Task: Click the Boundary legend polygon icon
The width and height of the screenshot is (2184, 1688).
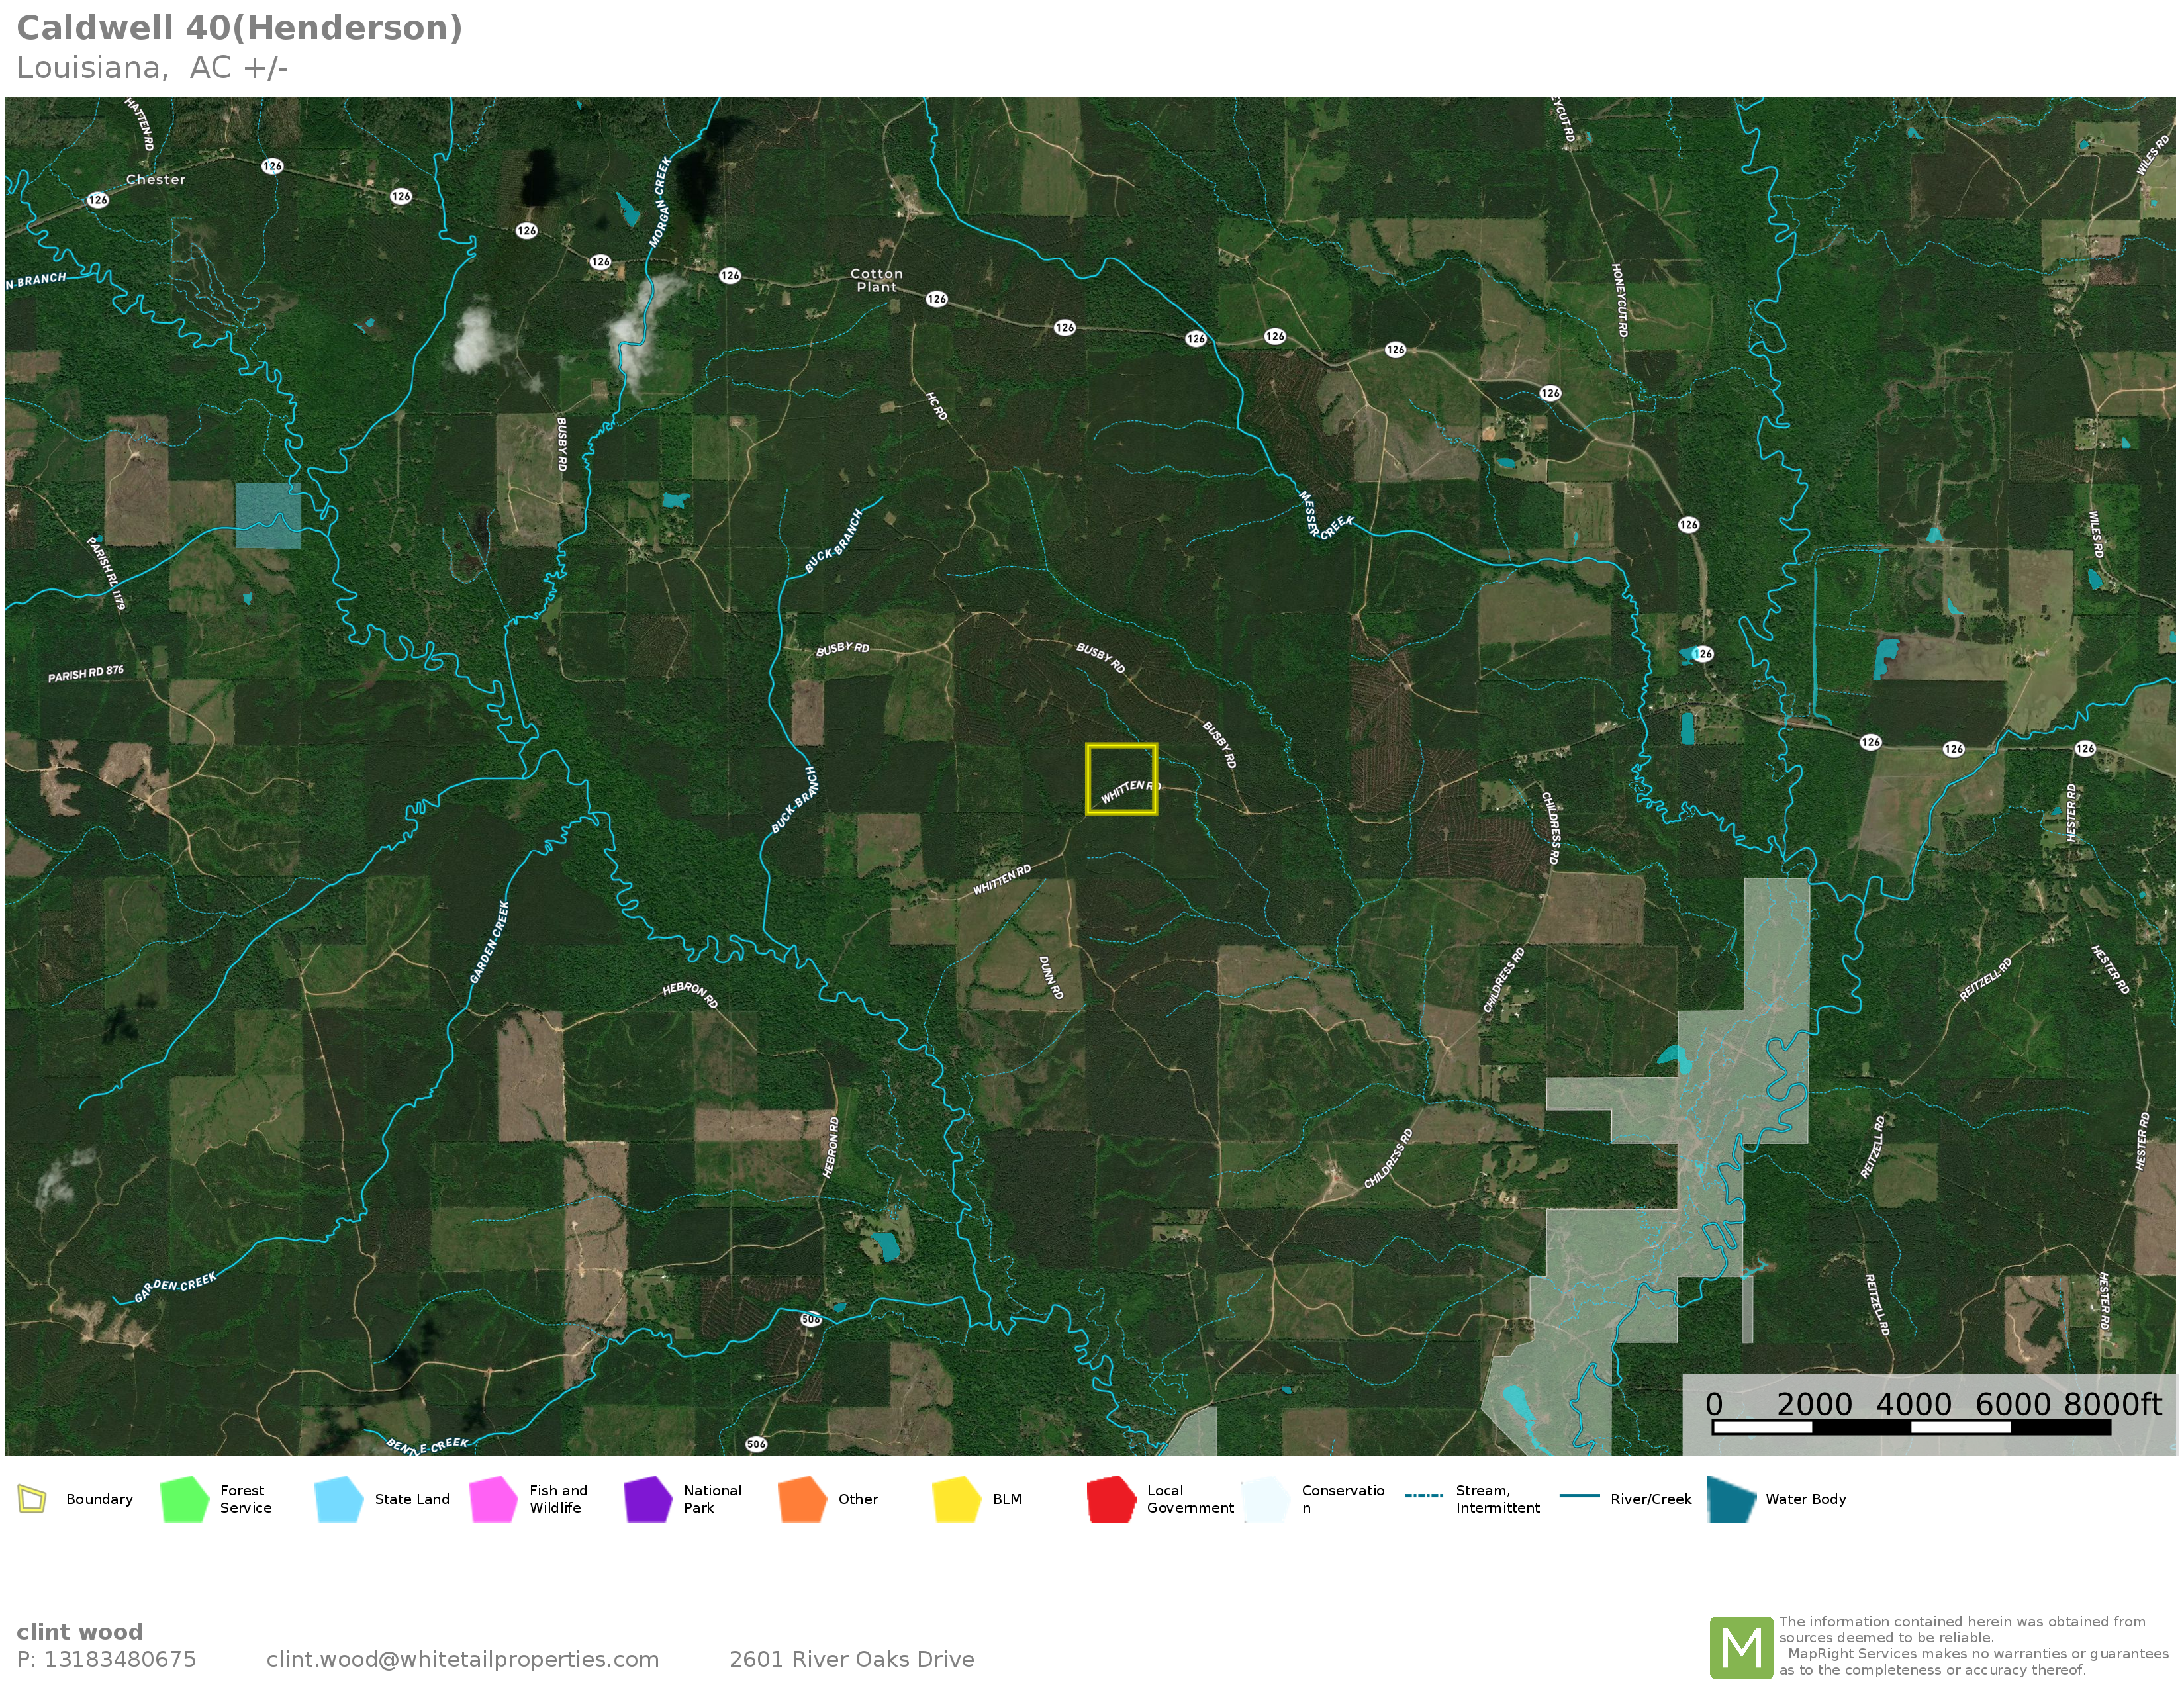Action: 32,1499
